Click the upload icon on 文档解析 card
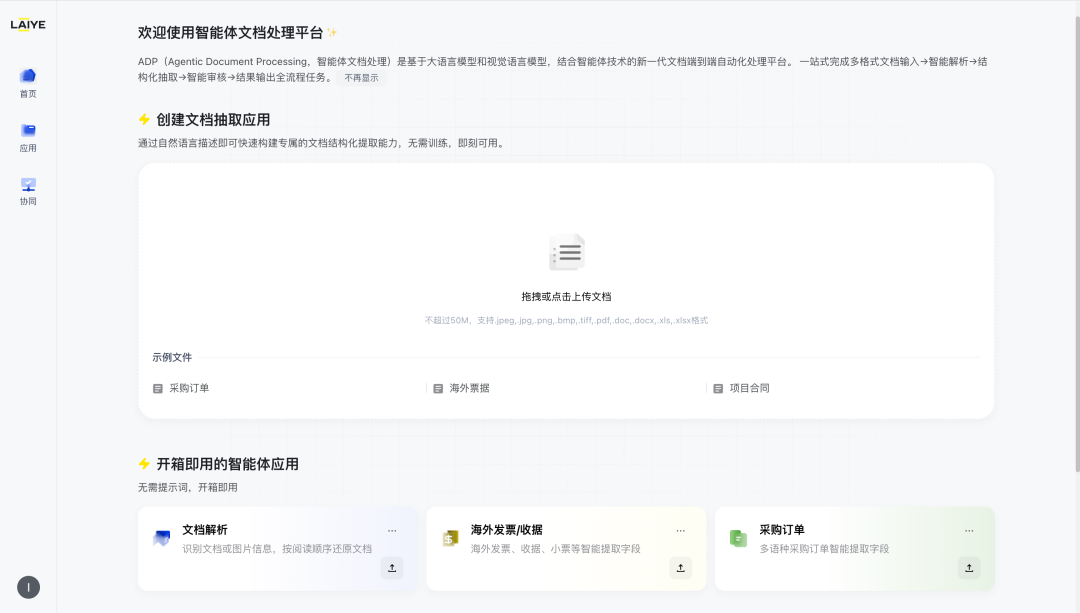 click(392, 567)
